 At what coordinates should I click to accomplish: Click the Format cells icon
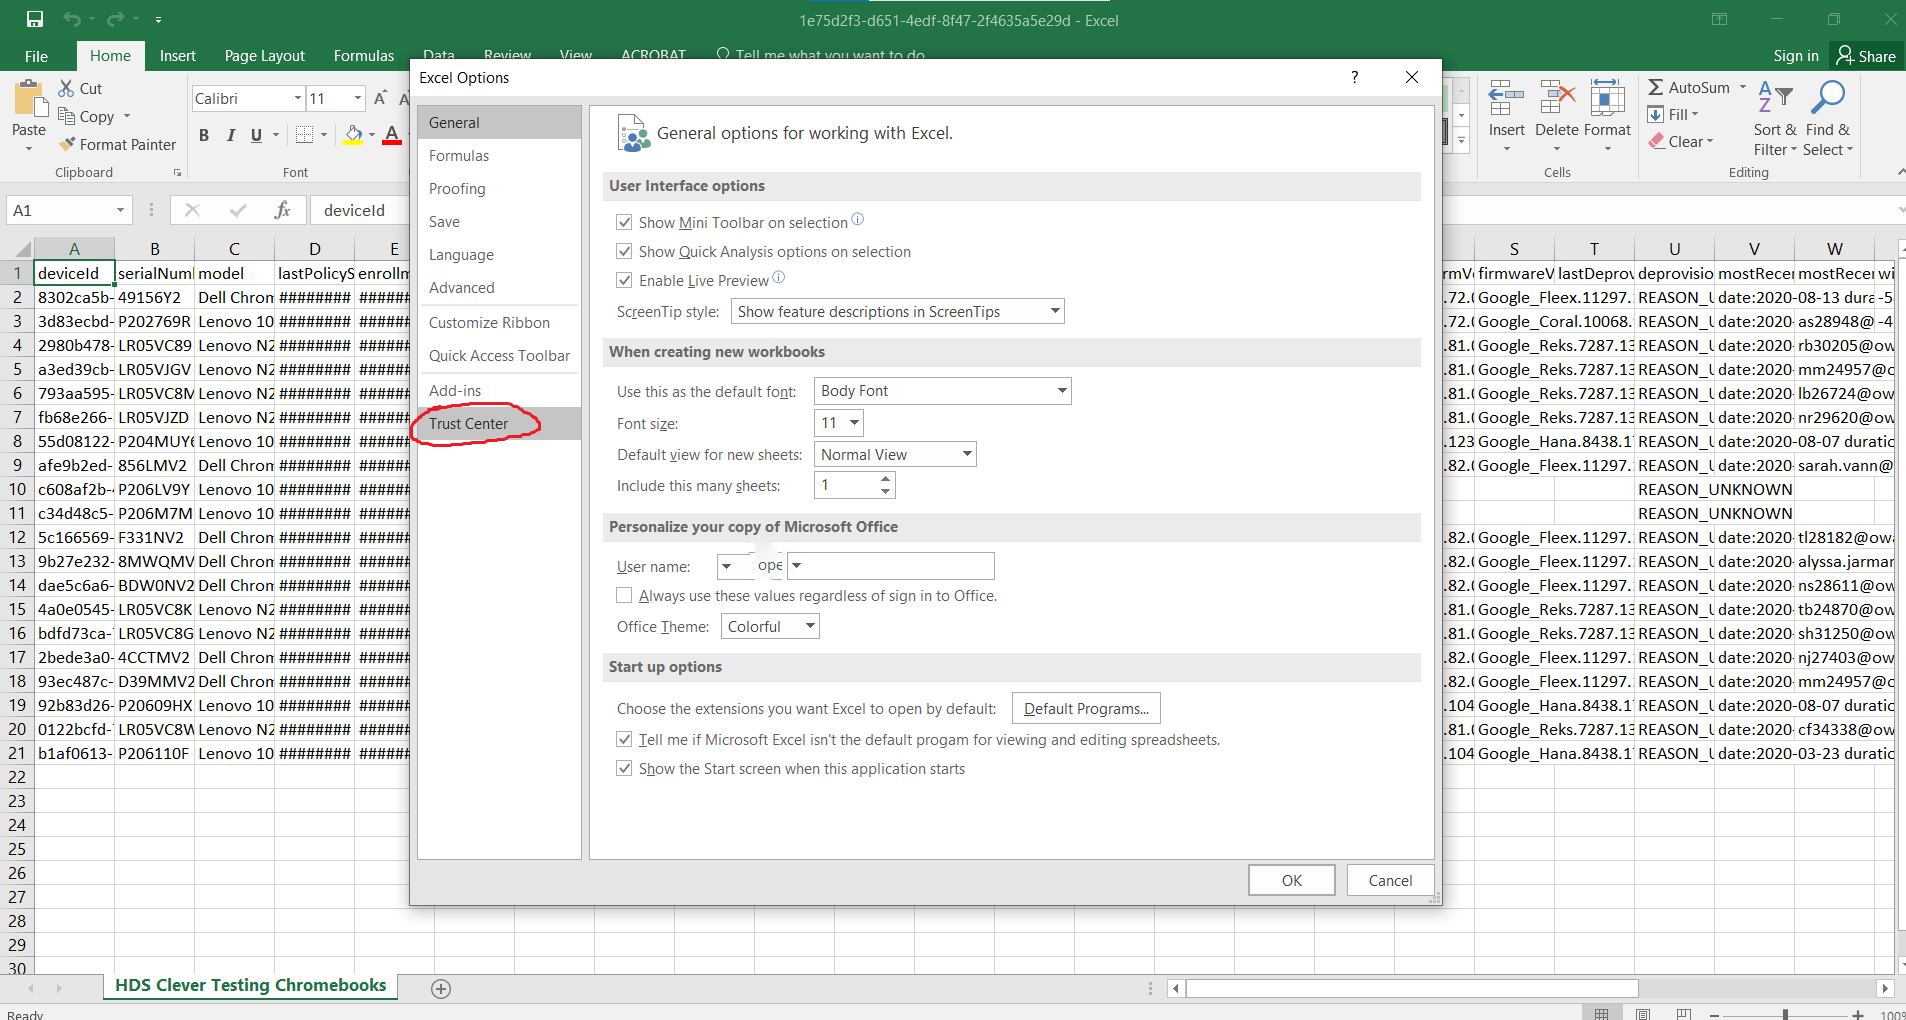pyautogui.click(x=1607, y=99)
